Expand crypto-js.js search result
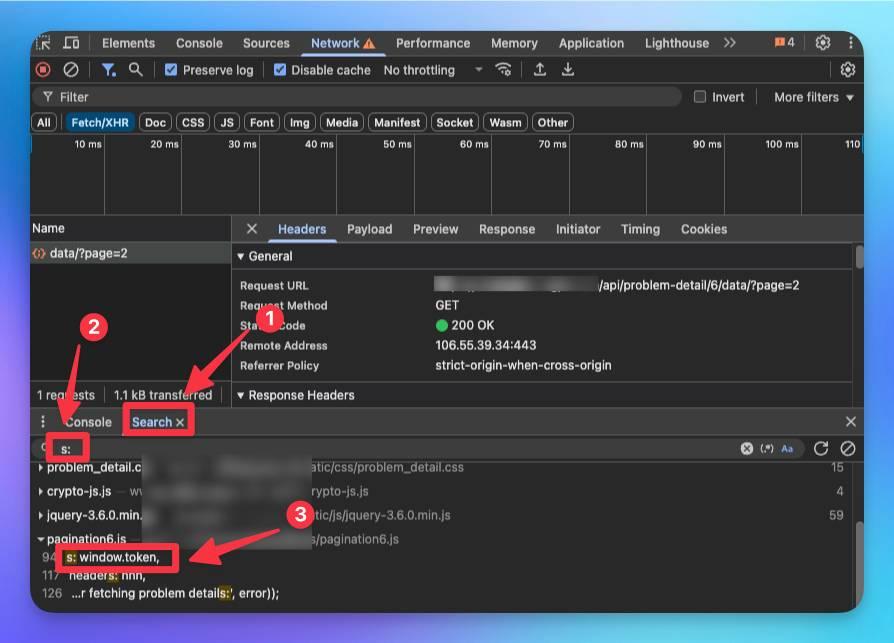 [x=40, y=491]
